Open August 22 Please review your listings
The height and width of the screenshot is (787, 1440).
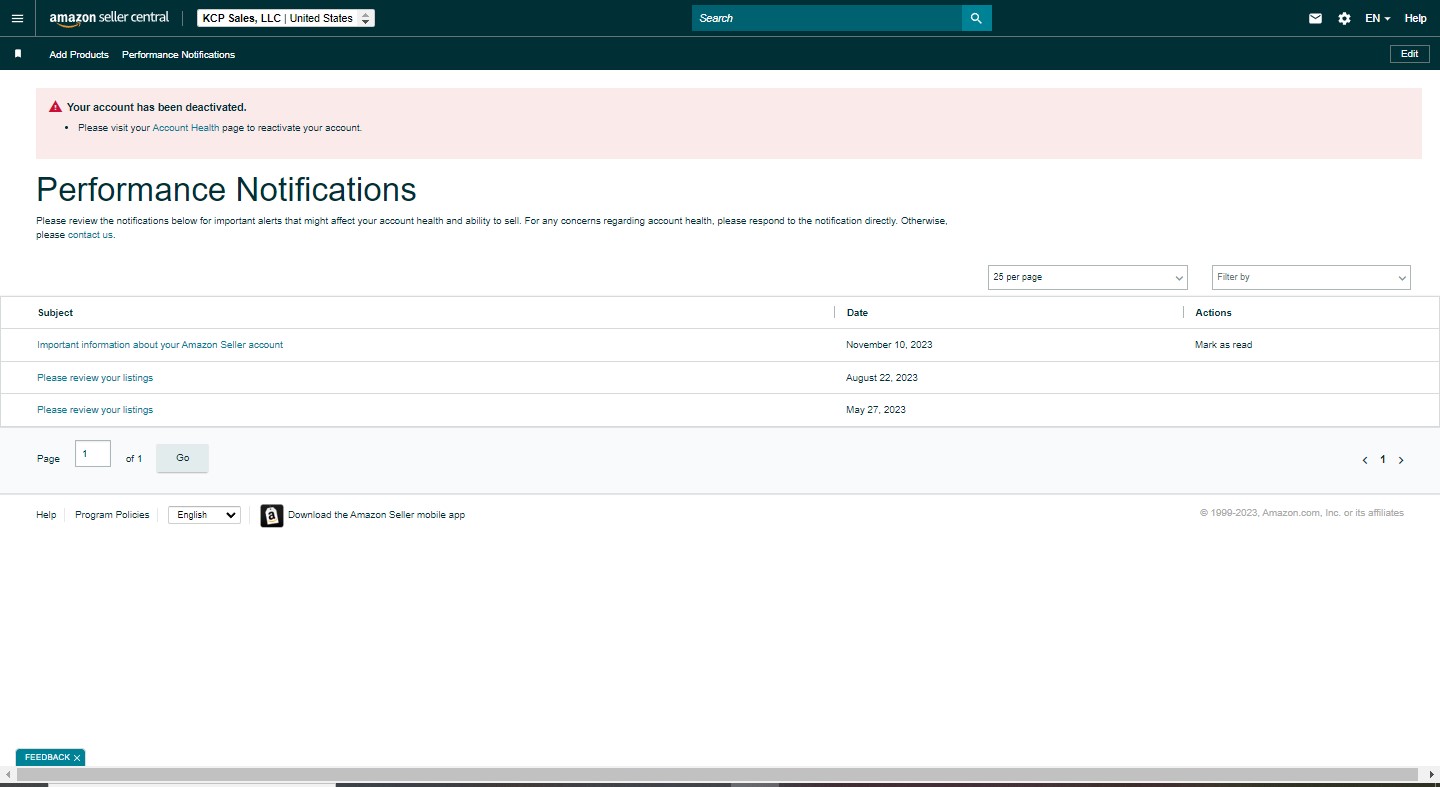tap(95, 378)
